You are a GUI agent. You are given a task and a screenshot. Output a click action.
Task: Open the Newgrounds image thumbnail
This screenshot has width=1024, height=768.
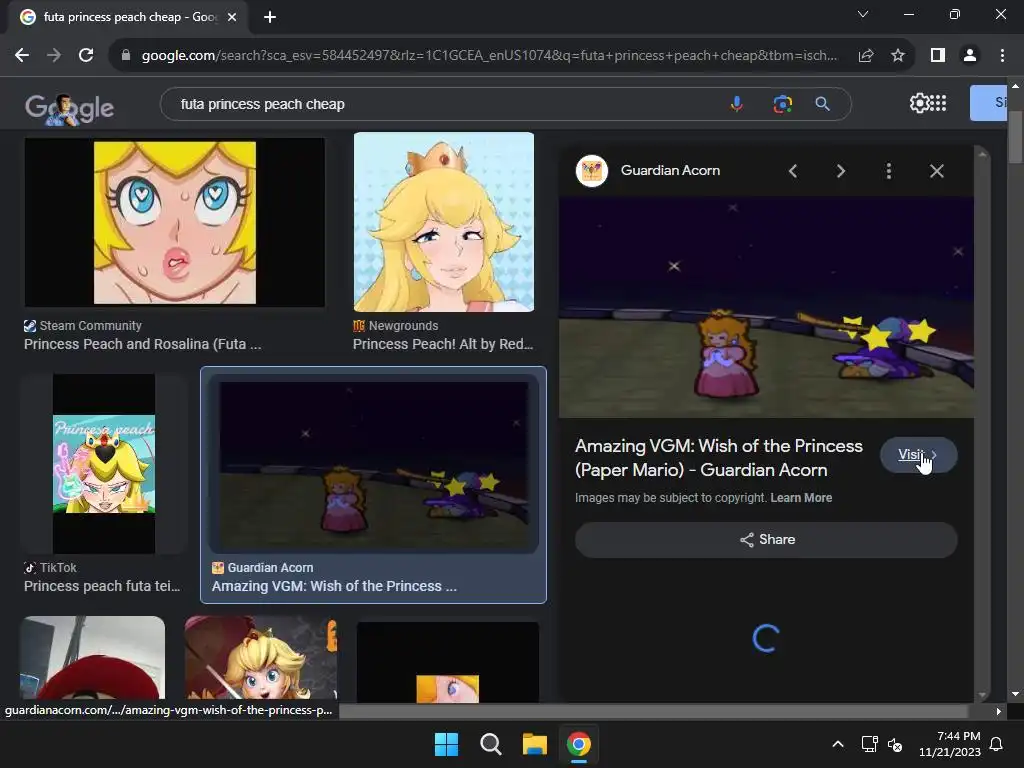pos(443,222)
